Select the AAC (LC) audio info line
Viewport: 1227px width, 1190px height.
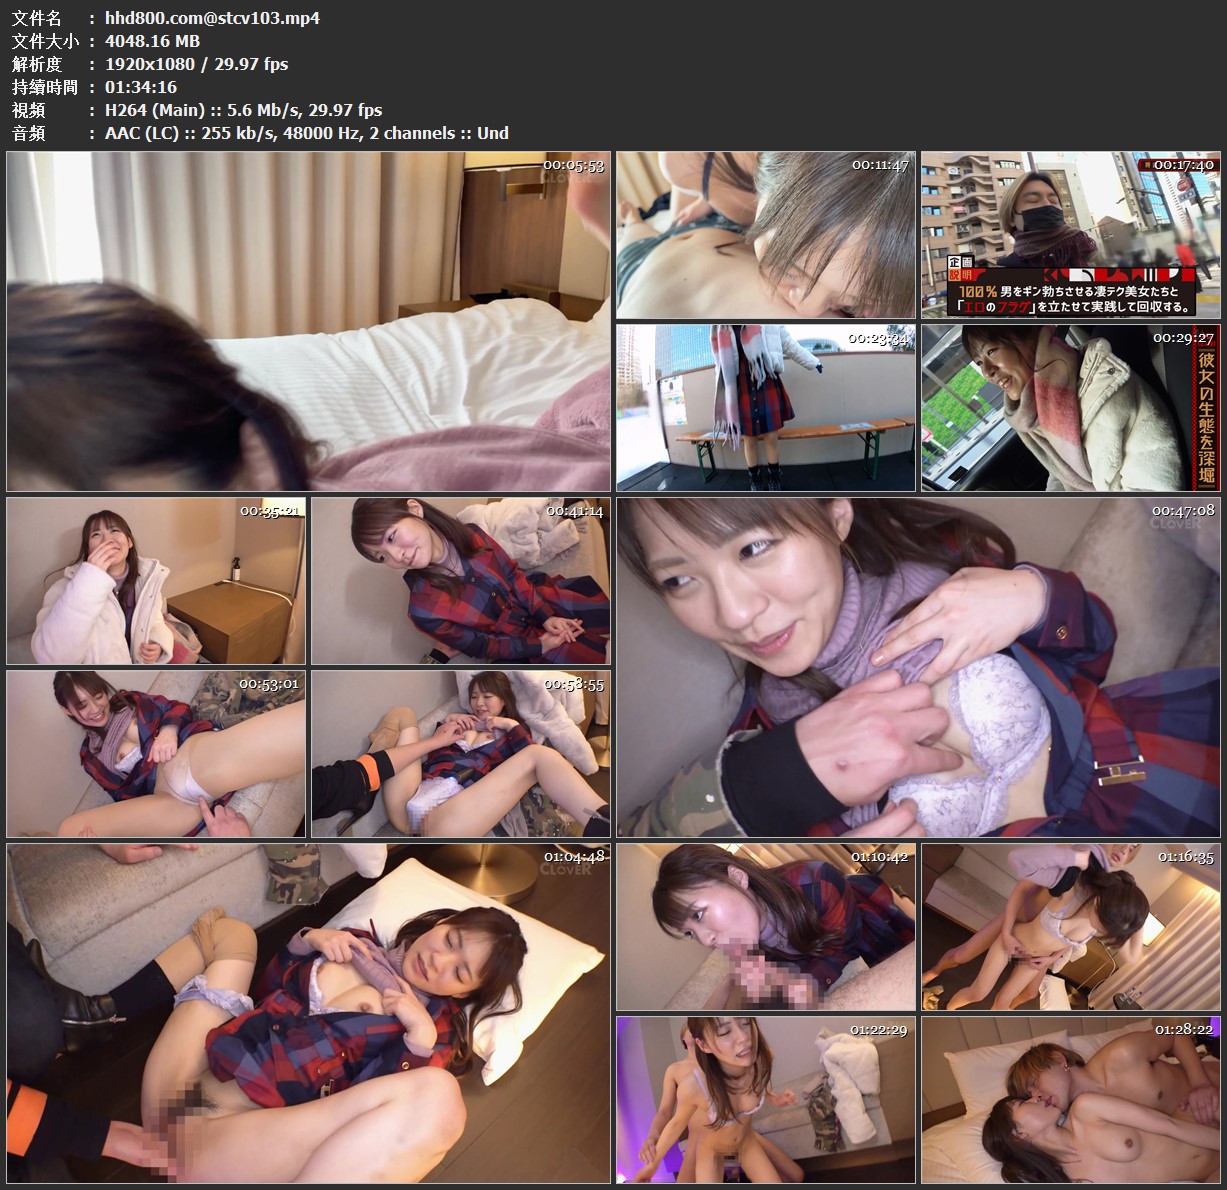point(306,133)
